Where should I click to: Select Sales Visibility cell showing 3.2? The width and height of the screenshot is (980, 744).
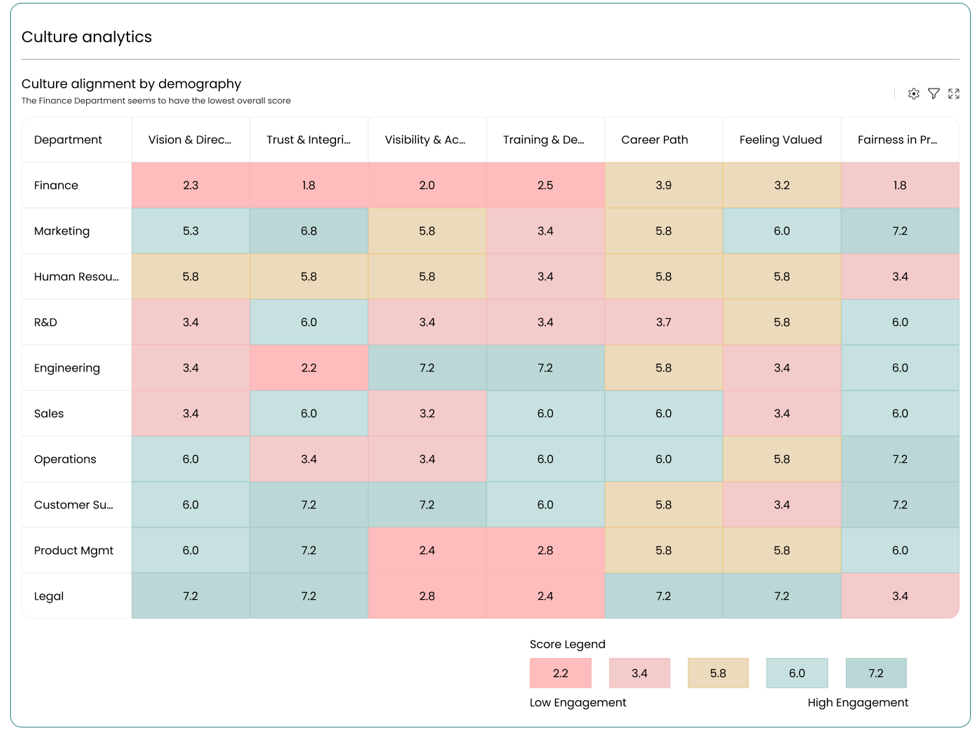click(427, 414)
